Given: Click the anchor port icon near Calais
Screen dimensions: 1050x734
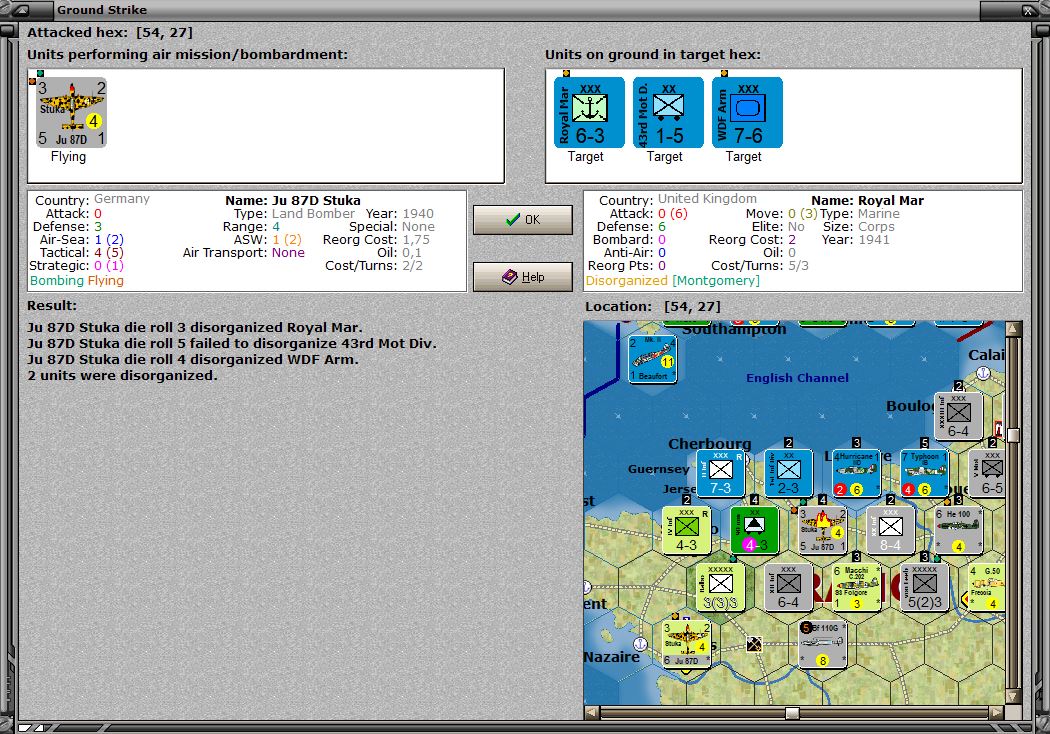Looking at the screenshot, I should [983, 373].
